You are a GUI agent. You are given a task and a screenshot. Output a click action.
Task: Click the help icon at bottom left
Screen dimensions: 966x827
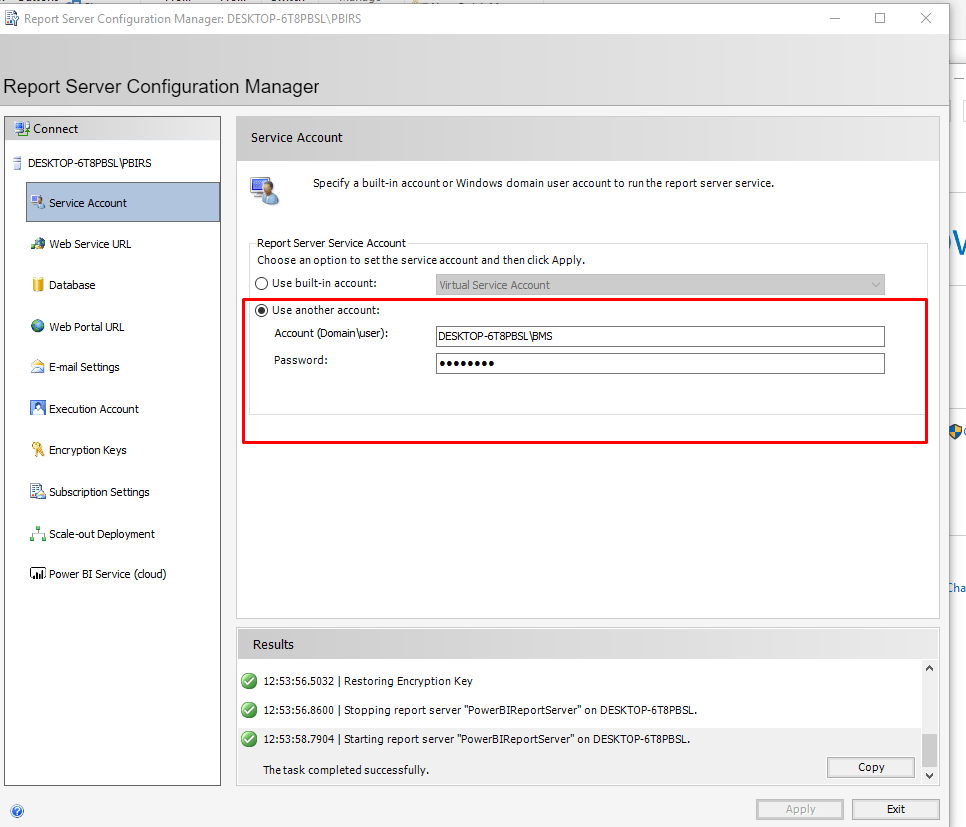[x=17, y=811]
